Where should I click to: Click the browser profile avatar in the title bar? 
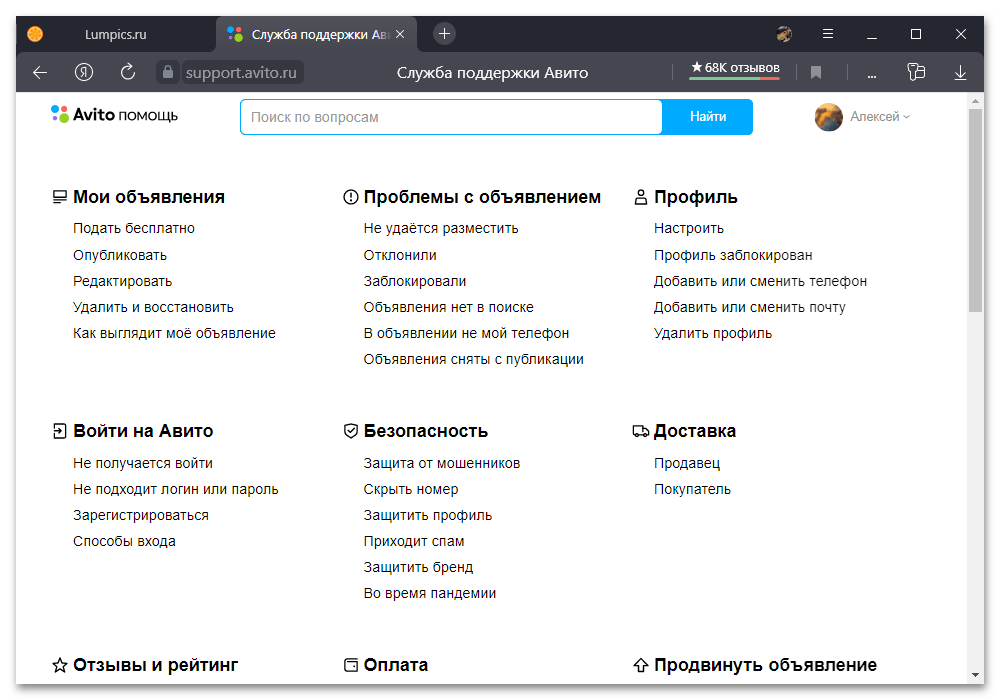pyautogui.click(x=784, y=34)
